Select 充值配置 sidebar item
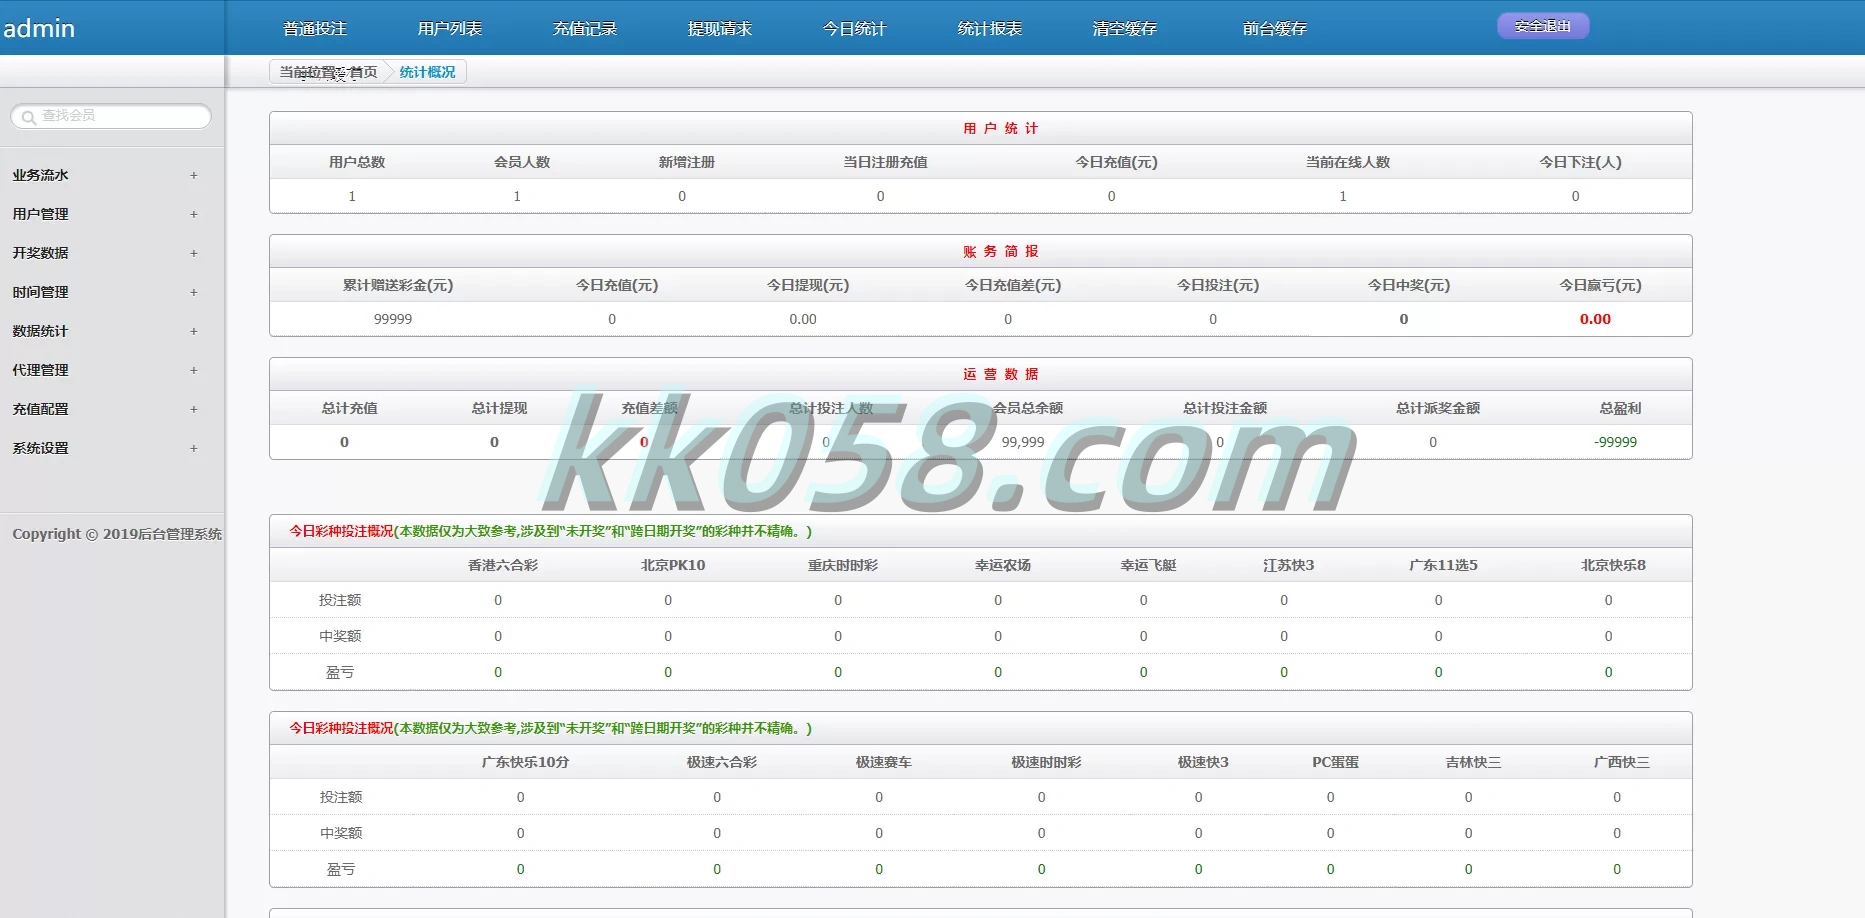This screenshot has width=1865, height=918. click(41, 409)
